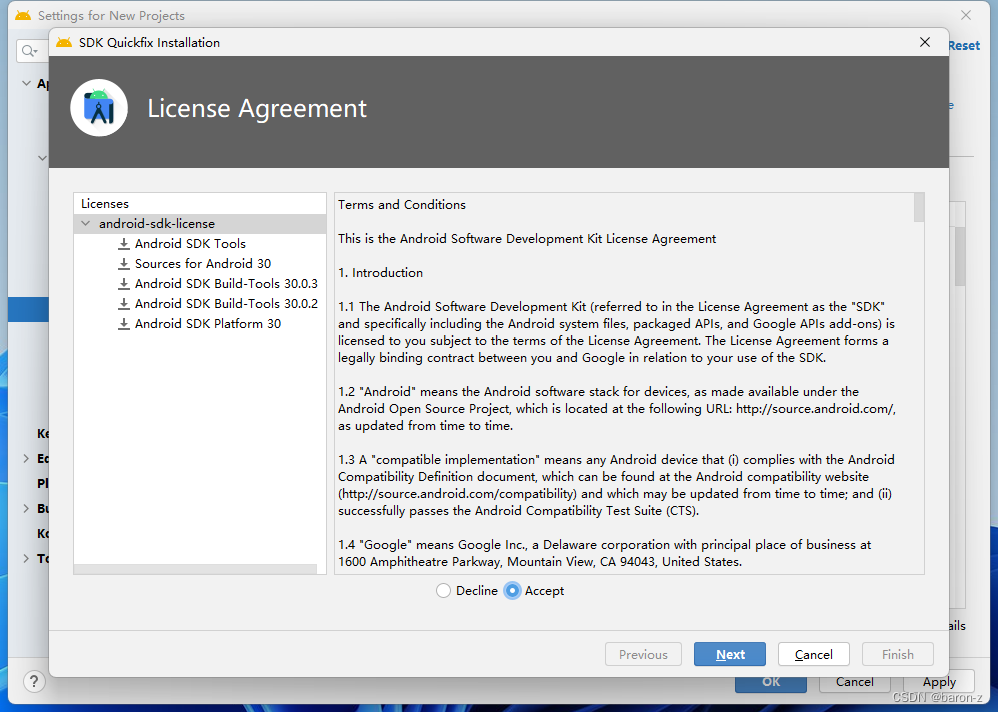The height and width of the screenshot is (712, 998).
Task: Close the SDK Quickfix Installation dialog
Action: tap(925, 42)
